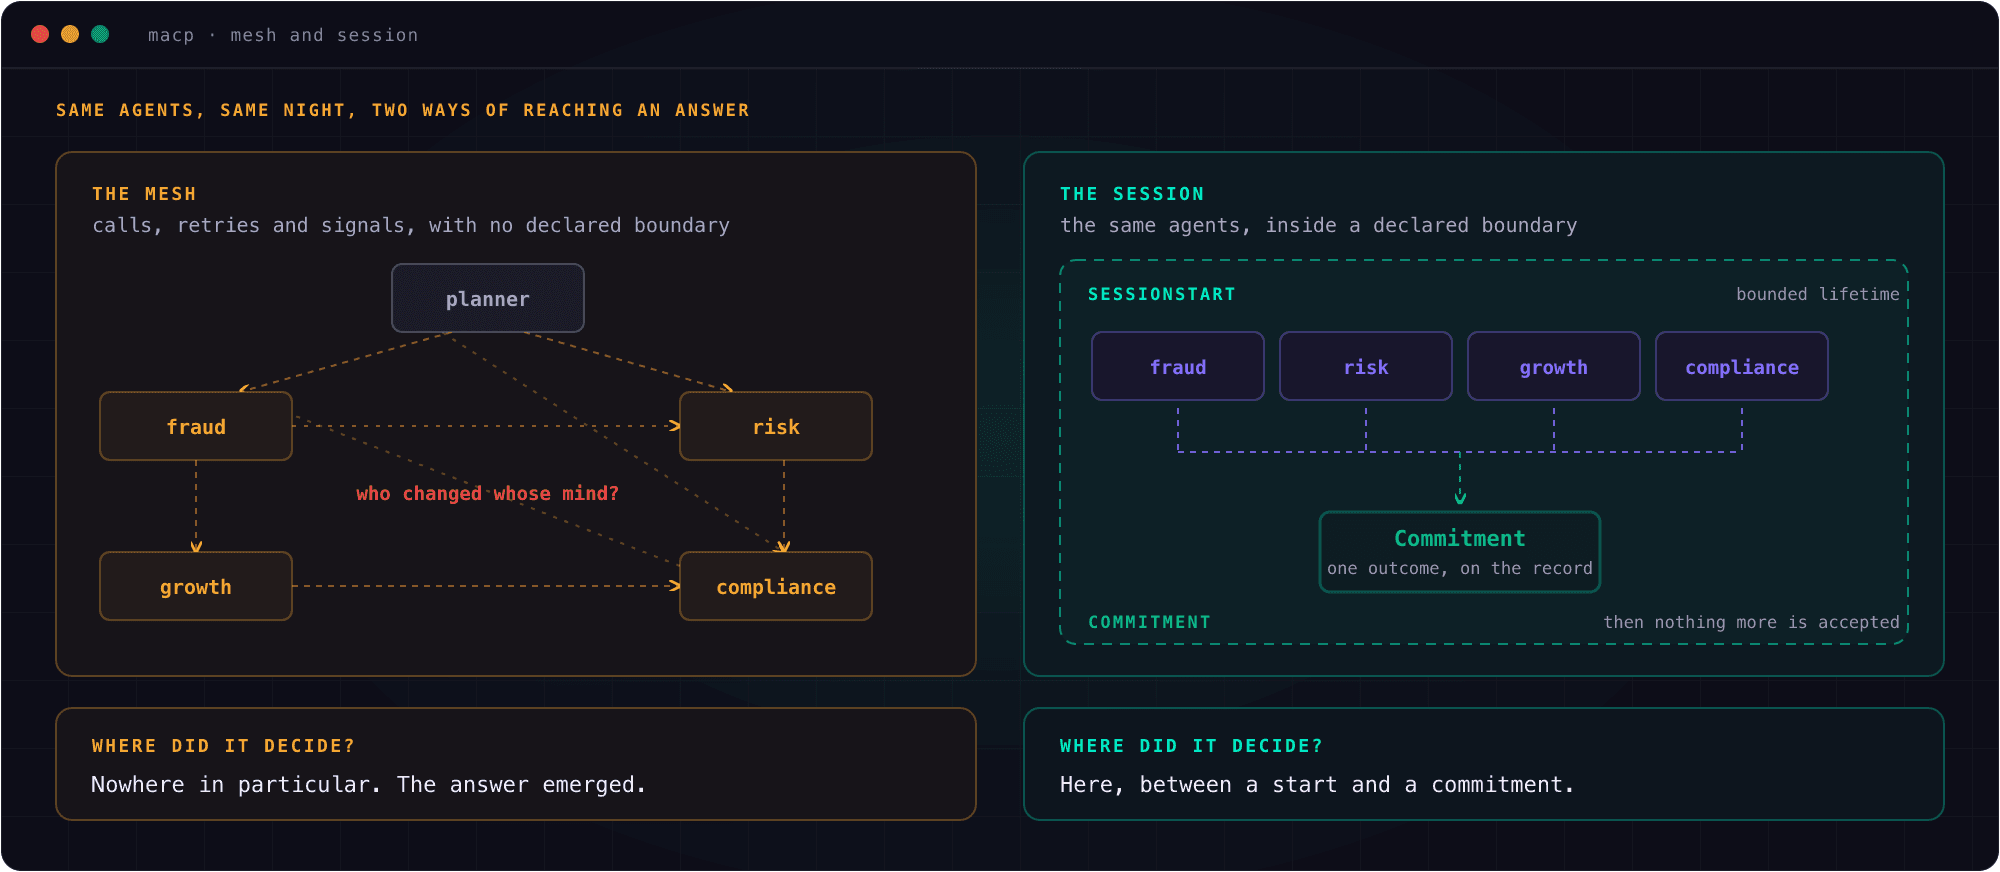This screenshot has height=872, width=2000.
Task: Click the green maximize window dot
Action: coord(100,34)
